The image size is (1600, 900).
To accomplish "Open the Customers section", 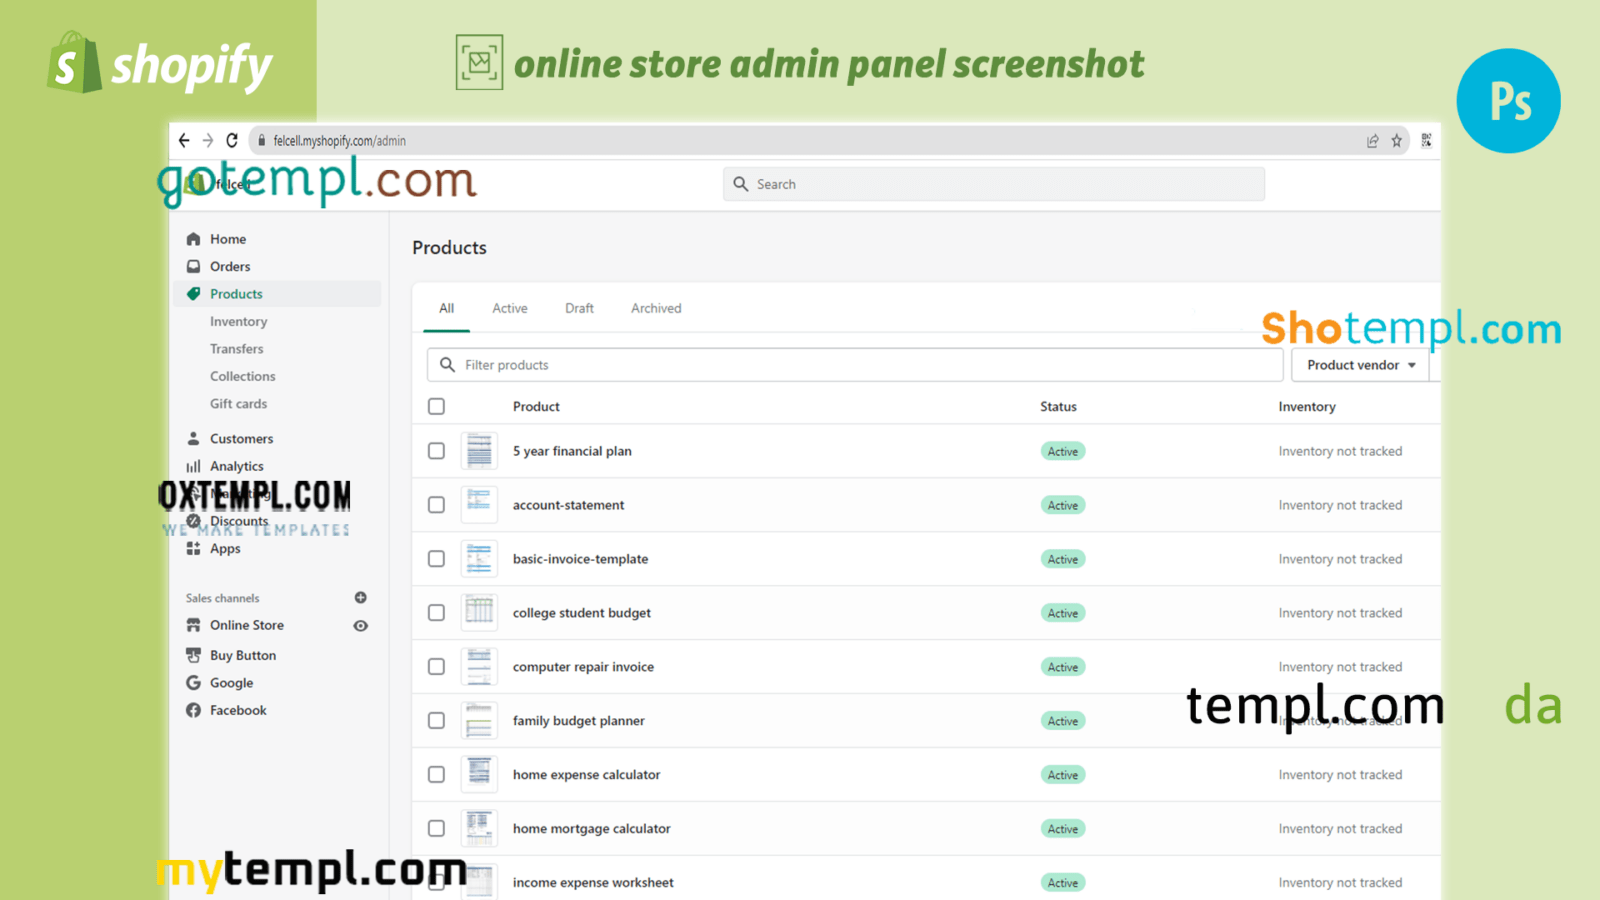I will point(241,439).
